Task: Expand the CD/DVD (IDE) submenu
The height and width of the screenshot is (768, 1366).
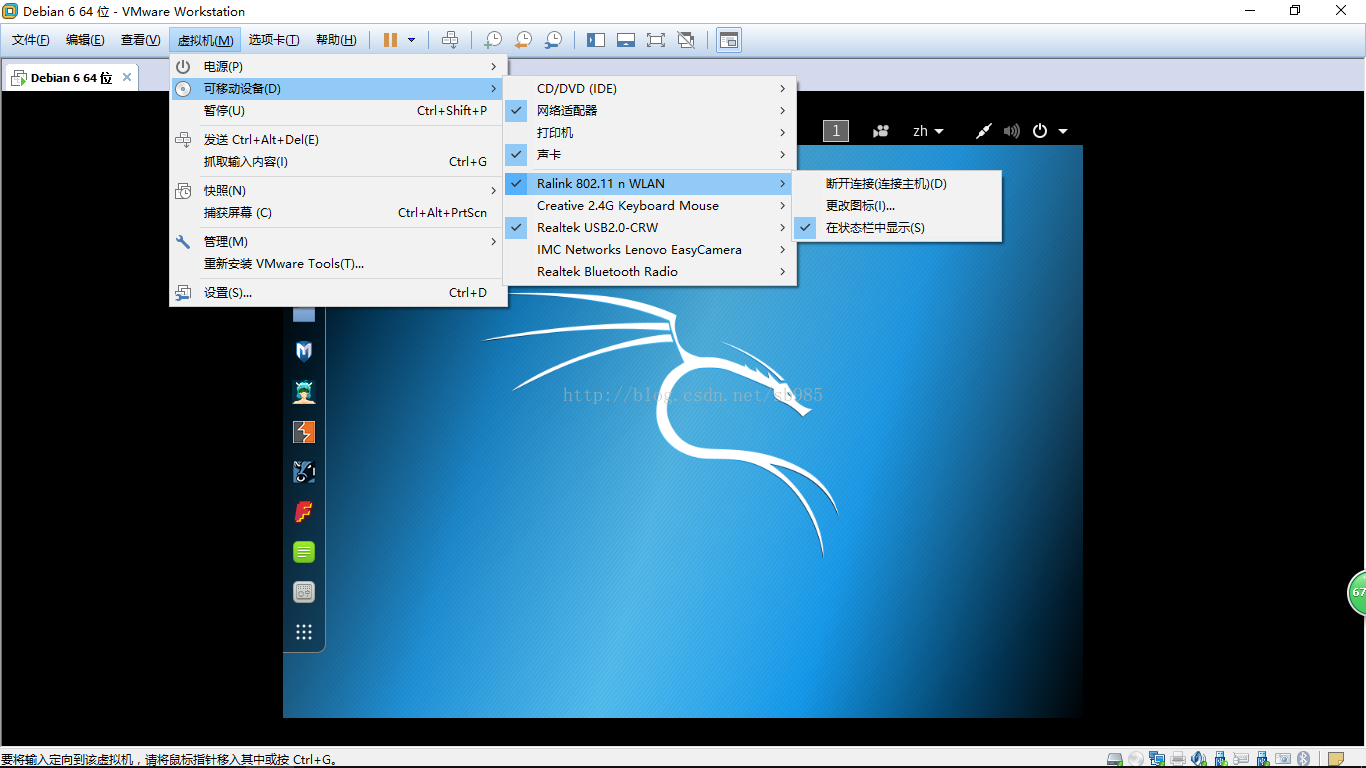Action: coord(649,88)
